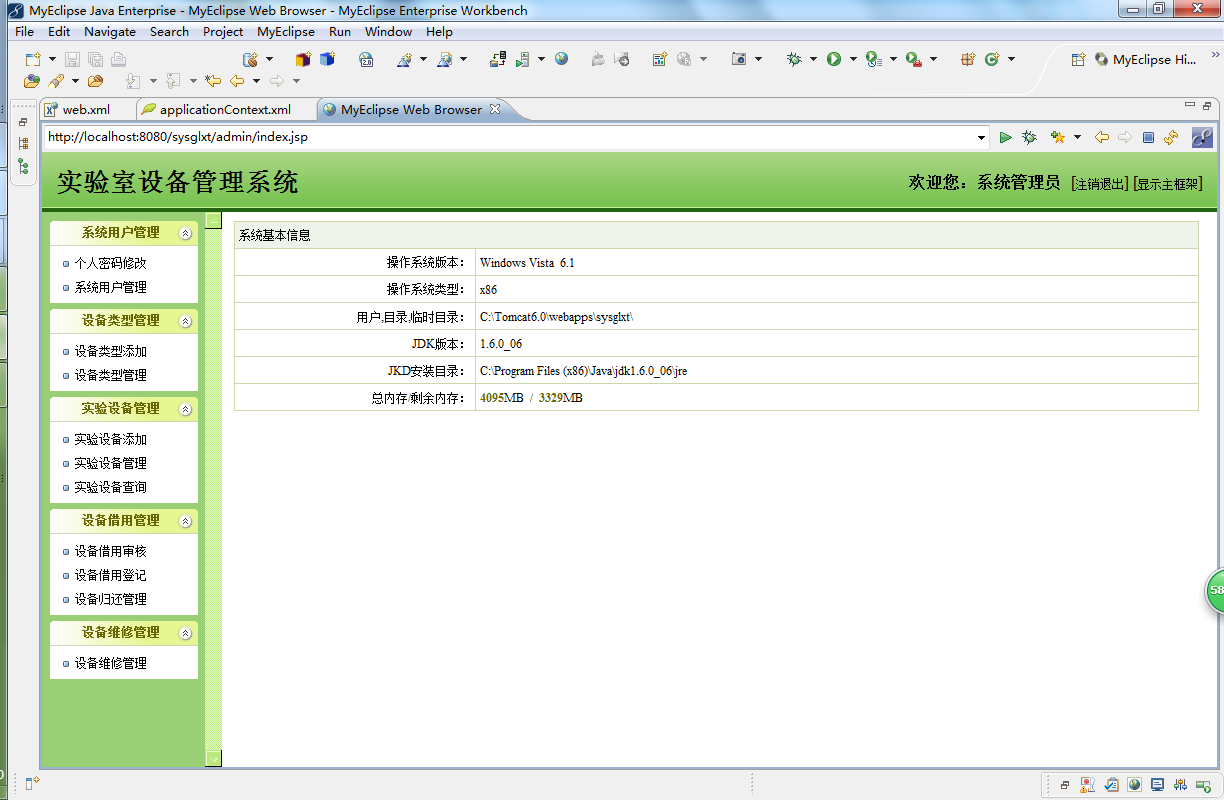Image resolution: width=1224 pixels, height=800 pixels.
Task: Open 个人密码修改 in sidebar
Action: pos(110,263)
